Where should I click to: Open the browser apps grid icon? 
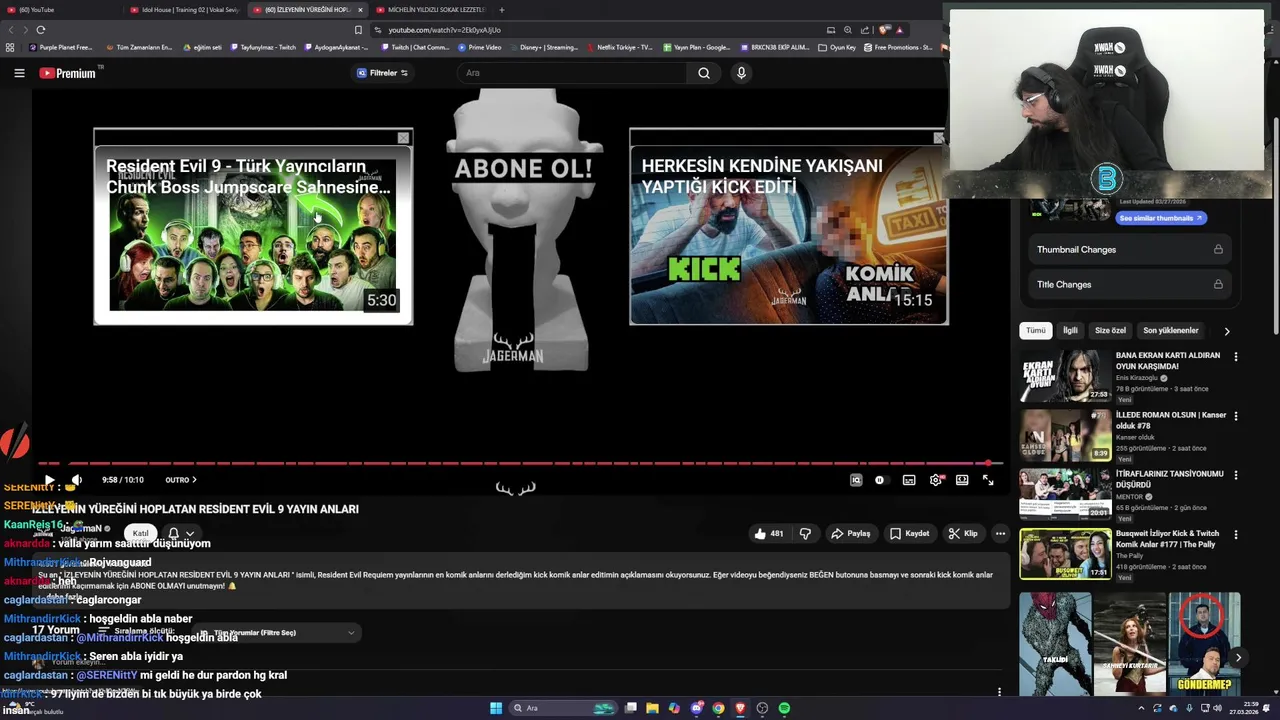10,47
